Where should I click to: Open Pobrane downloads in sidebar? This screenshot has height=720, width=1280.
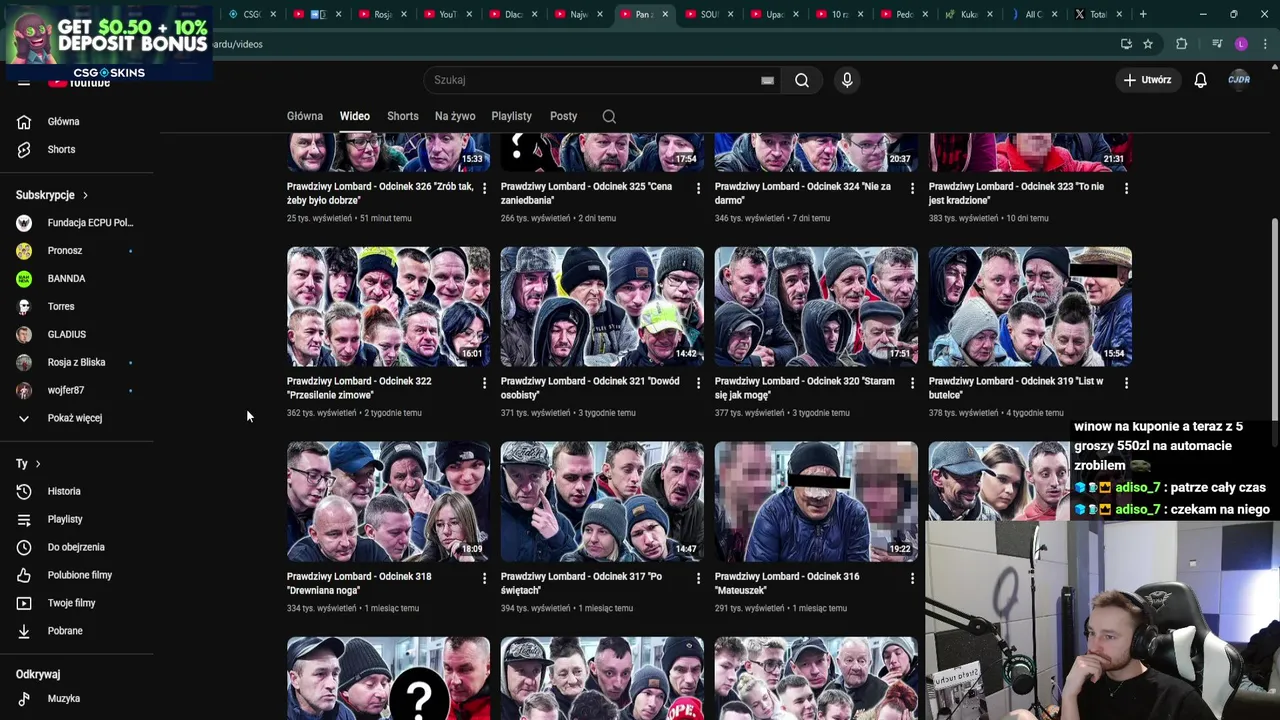tap(65, 632)
